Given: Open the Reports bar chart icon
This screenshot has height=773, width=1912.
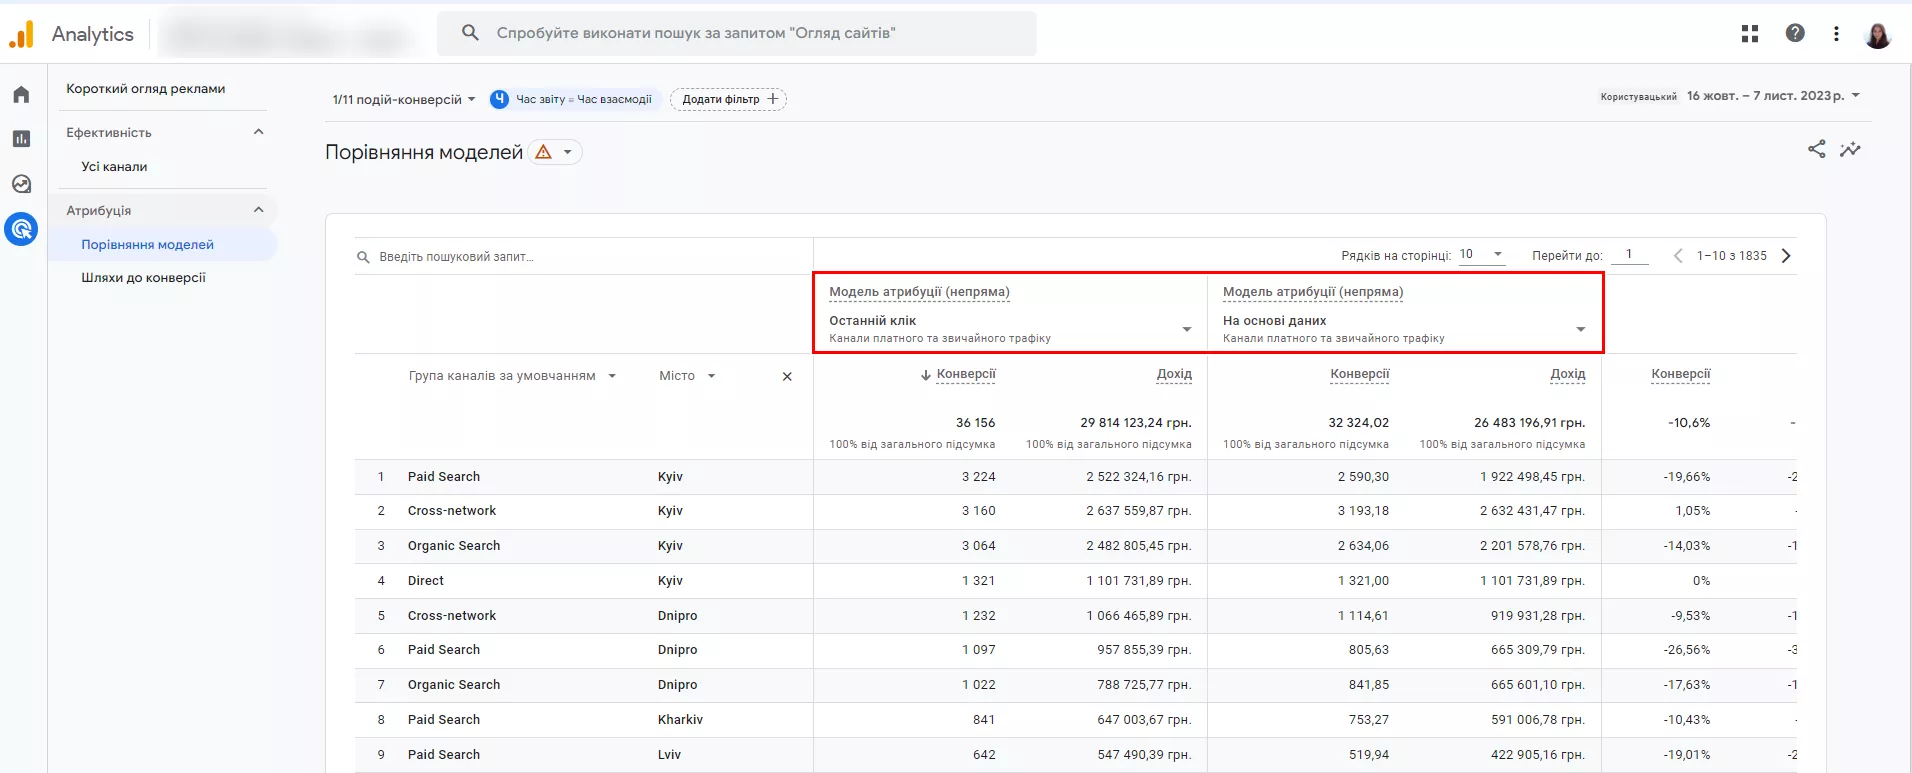Looking at the screenshot, I should click(21, 139).
